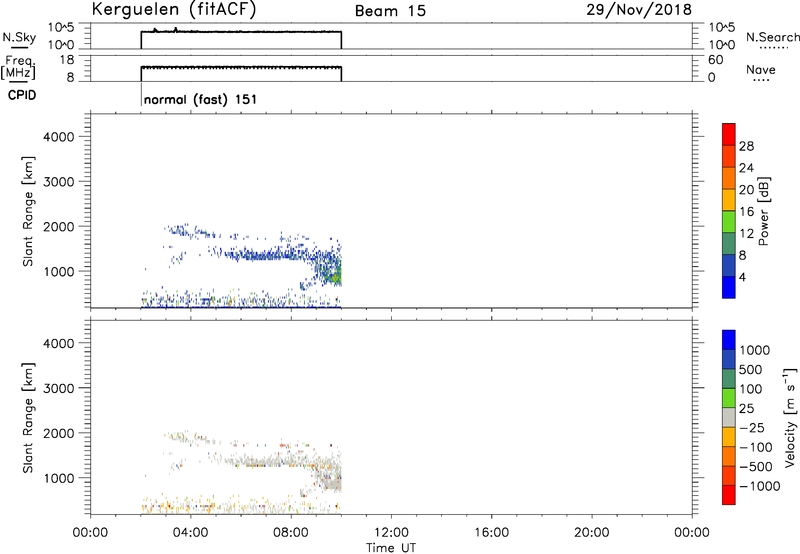Select Power colorbar segment between 24 and 28
This screenshot has height=554, width=800.
[x=729, y=156]
